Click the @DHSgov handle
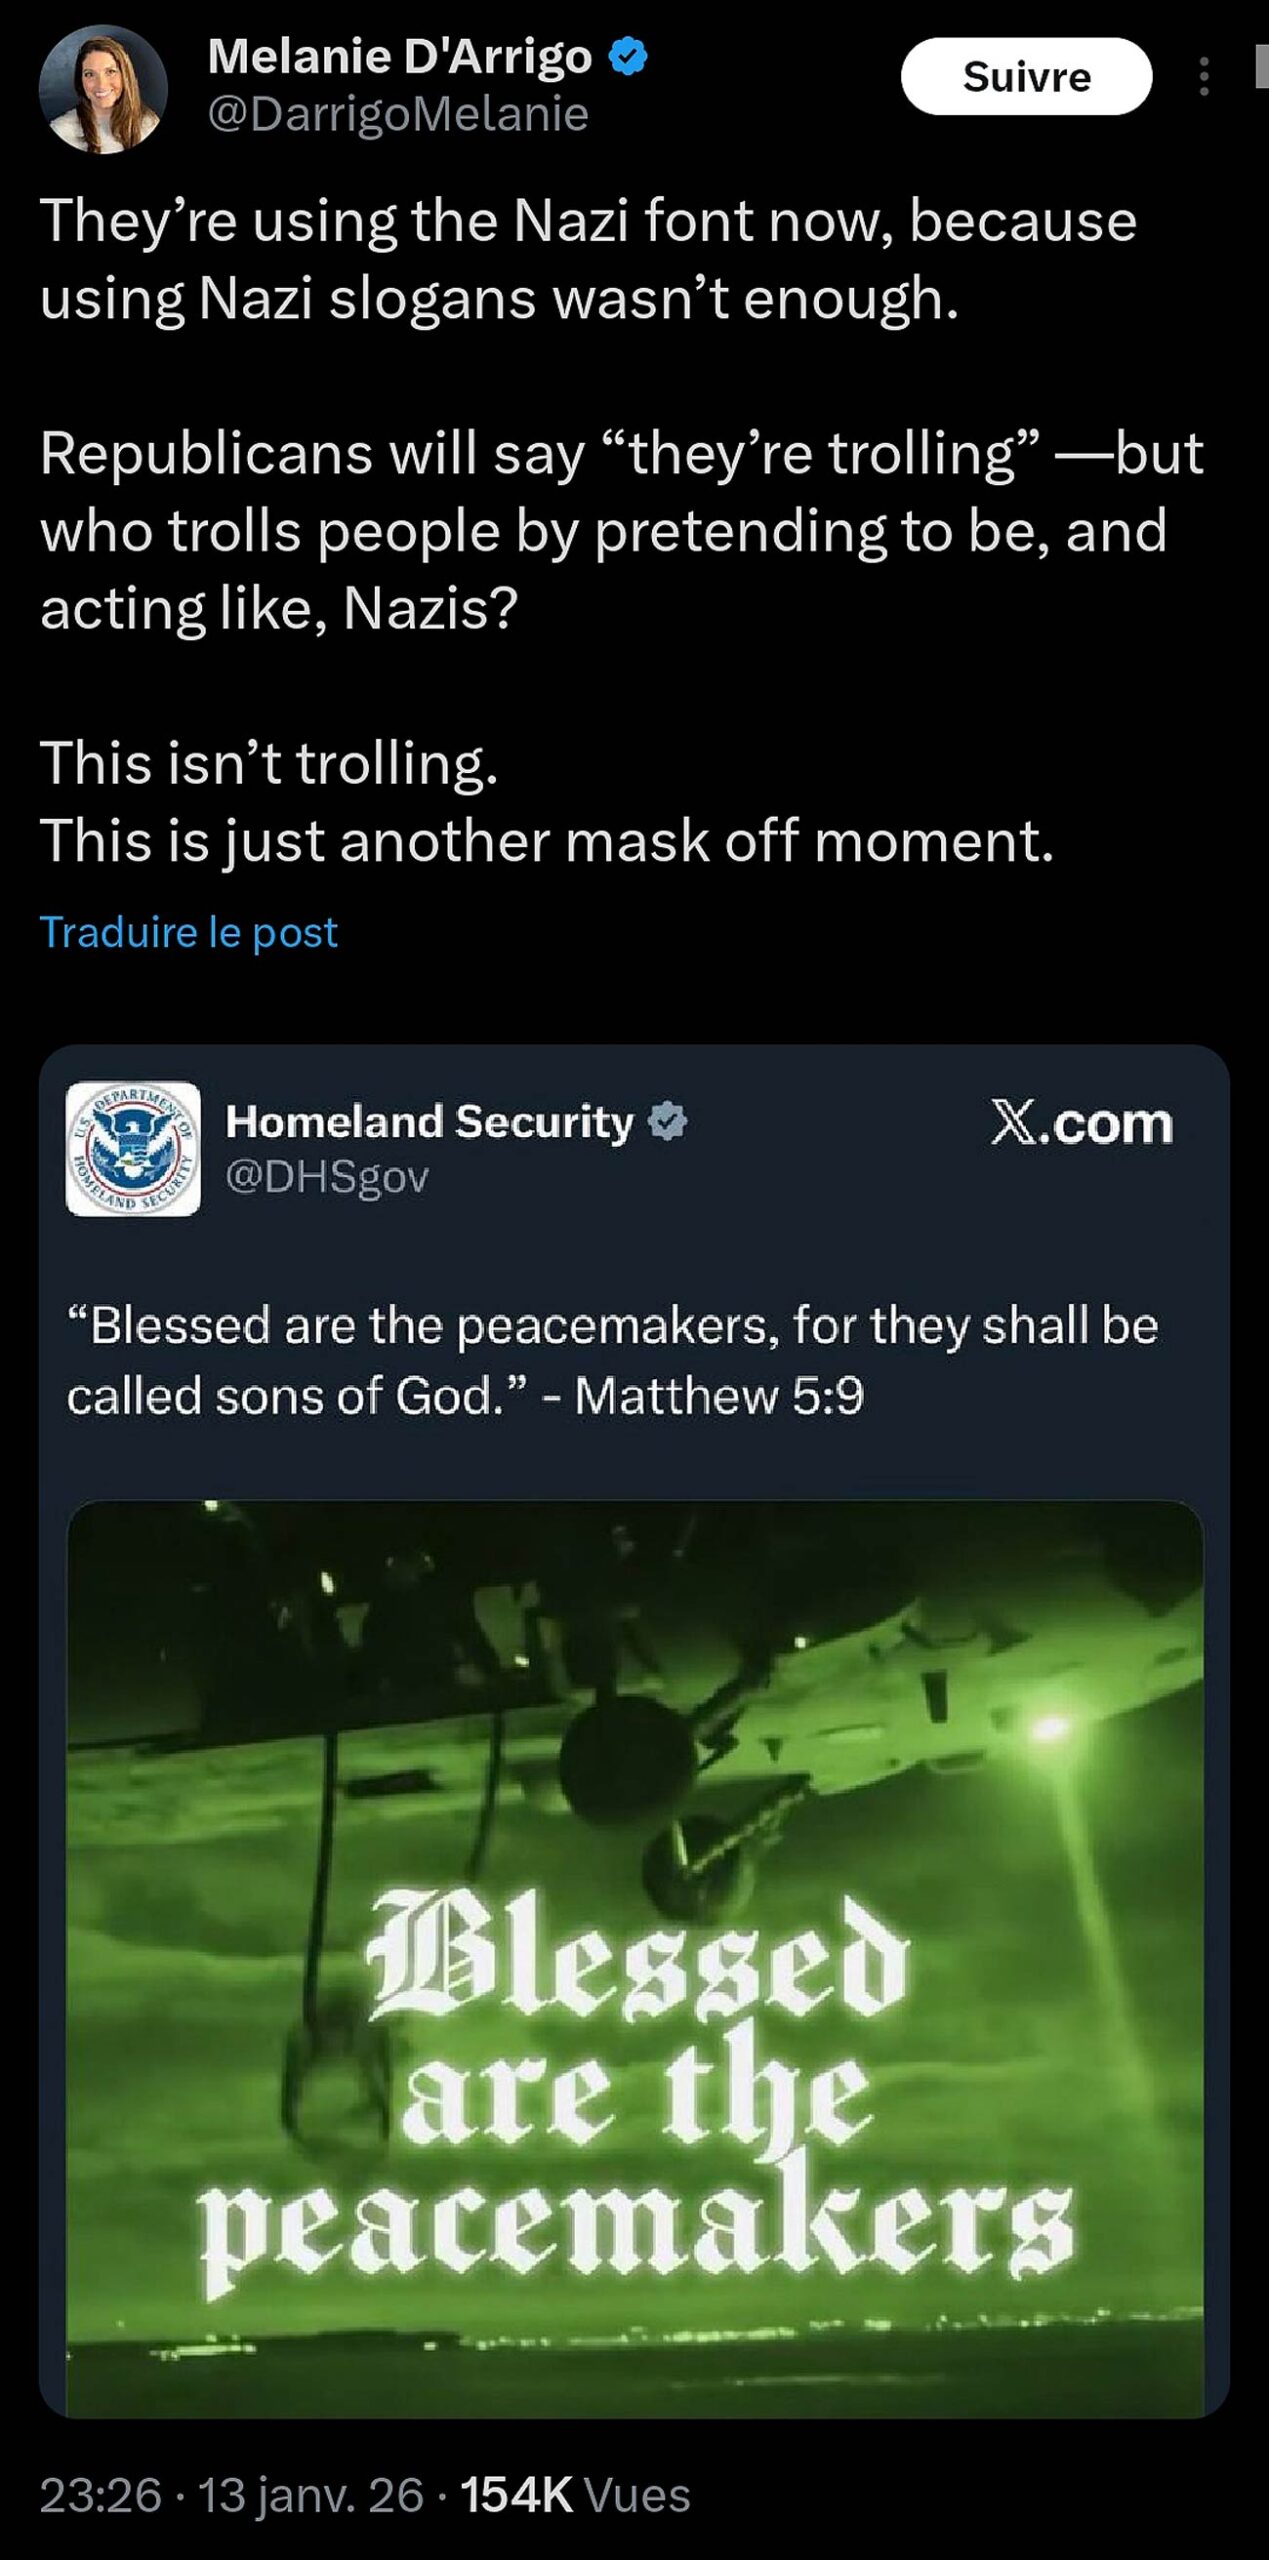Viewport: 1269px width, 2560px height. (x=327, y=1177)
